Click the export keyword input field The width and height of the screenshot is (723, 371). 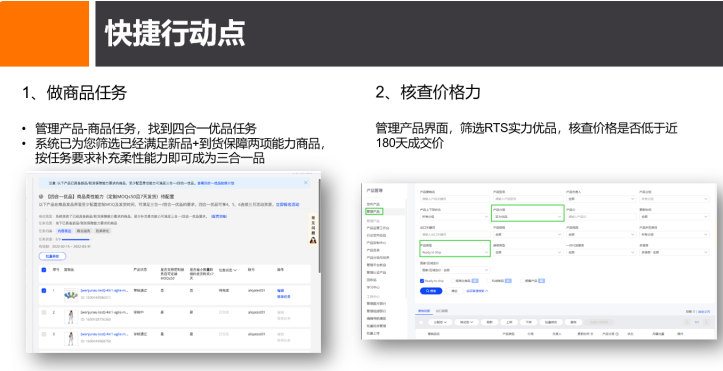point(454,235)
